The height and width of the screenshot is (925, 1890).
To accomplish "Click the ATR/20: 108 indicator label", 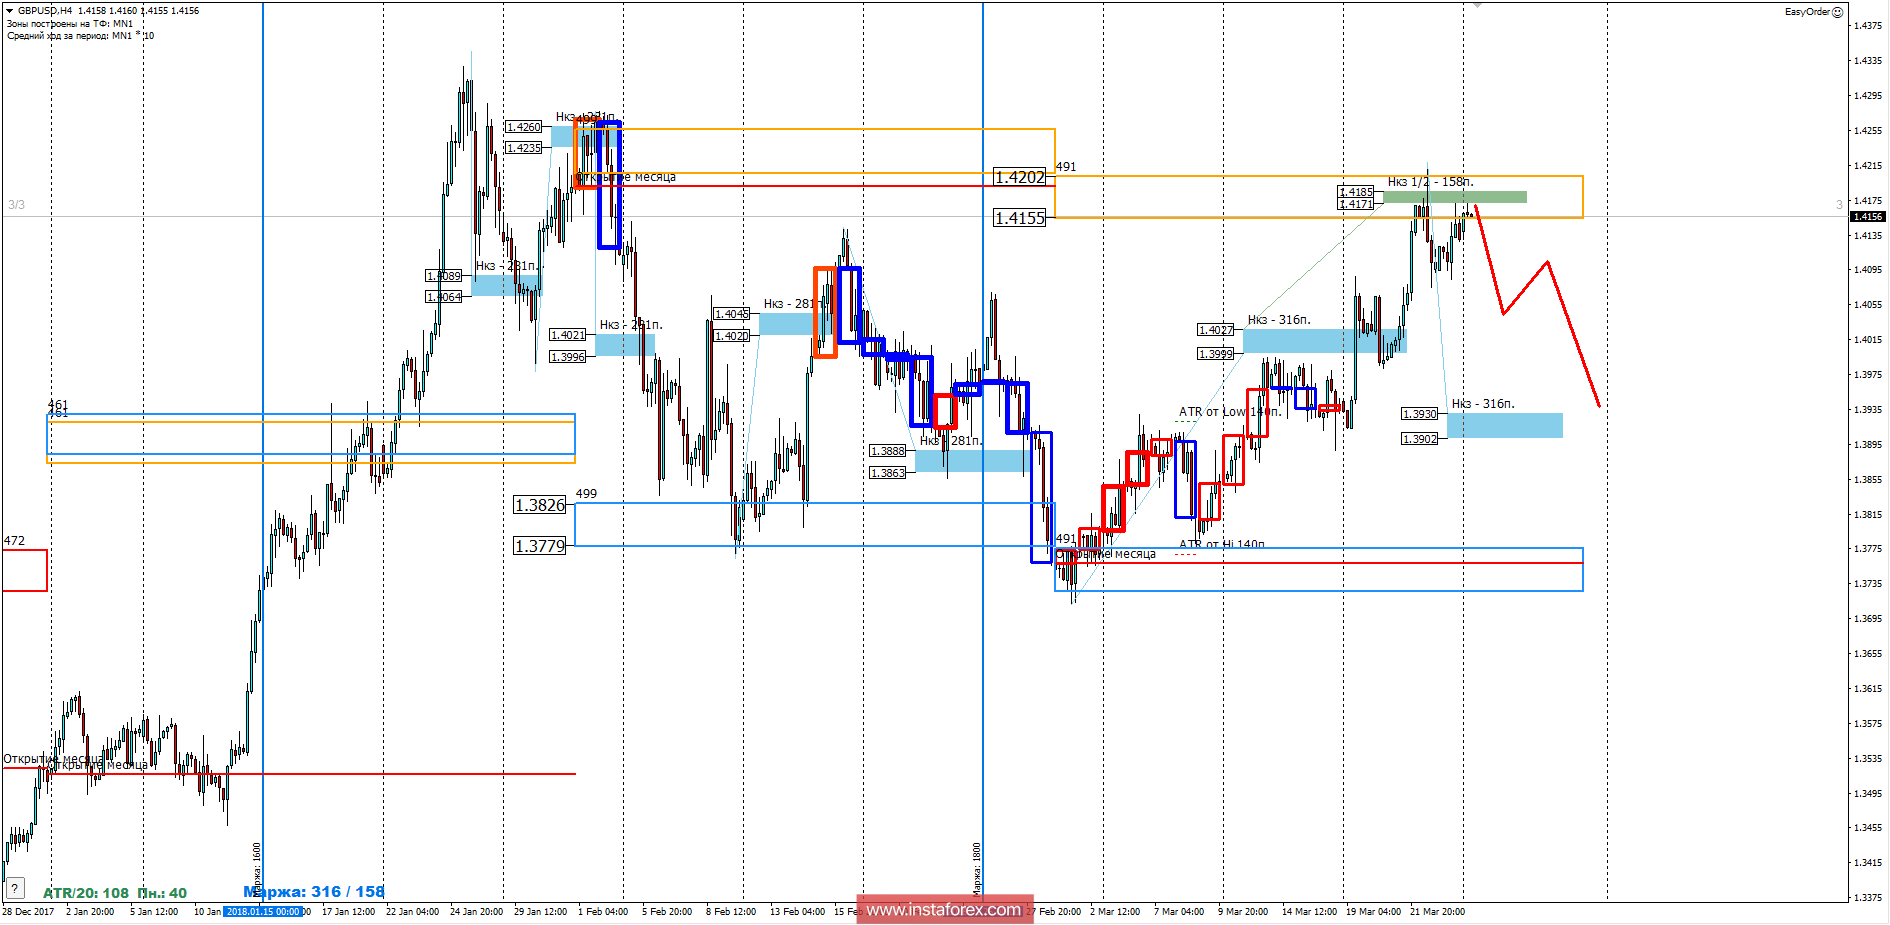I will click(x=83, y=889).
